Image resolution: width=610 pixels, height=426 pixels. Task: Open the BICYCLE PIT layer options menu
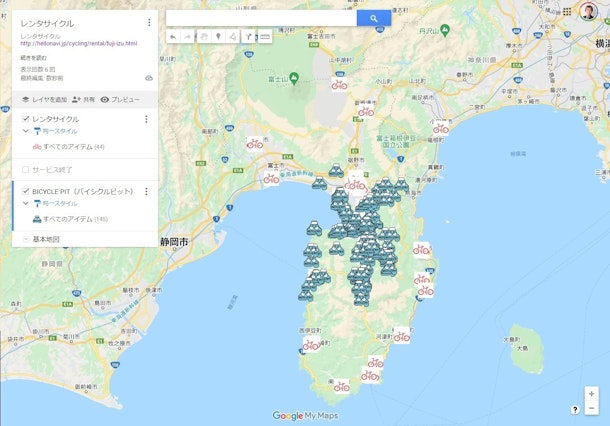coord(147,191)
